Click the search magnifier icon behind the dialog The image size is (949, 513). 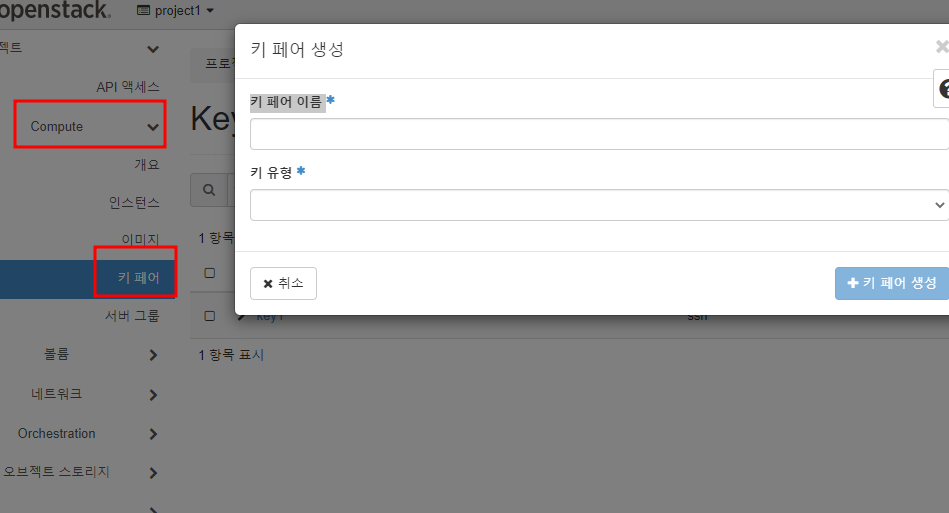tap(209, 190)
